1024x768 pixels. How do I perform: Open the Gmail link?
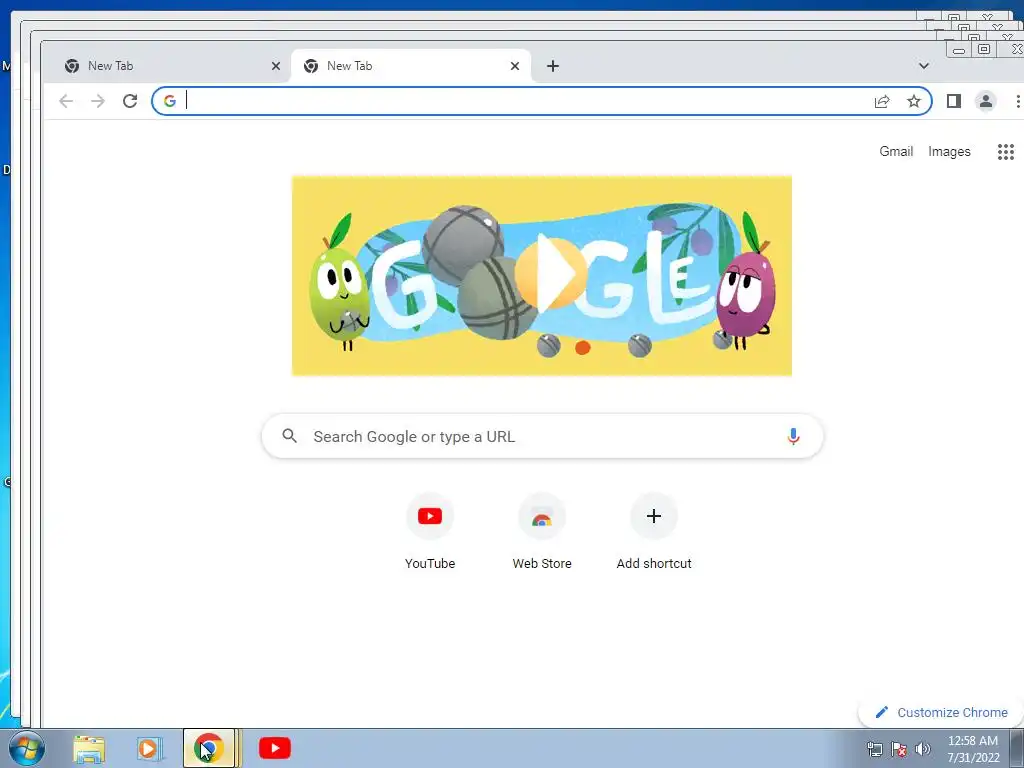pos(896,152)
